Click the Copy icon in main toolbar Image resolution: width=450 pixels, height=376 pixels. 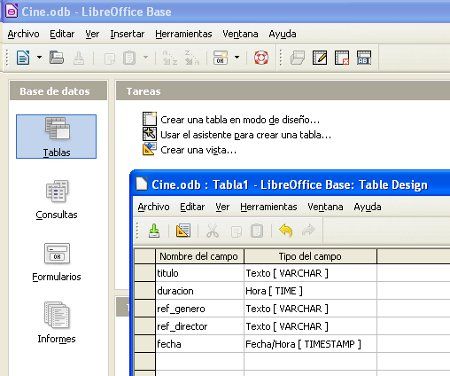coord(109,58)
